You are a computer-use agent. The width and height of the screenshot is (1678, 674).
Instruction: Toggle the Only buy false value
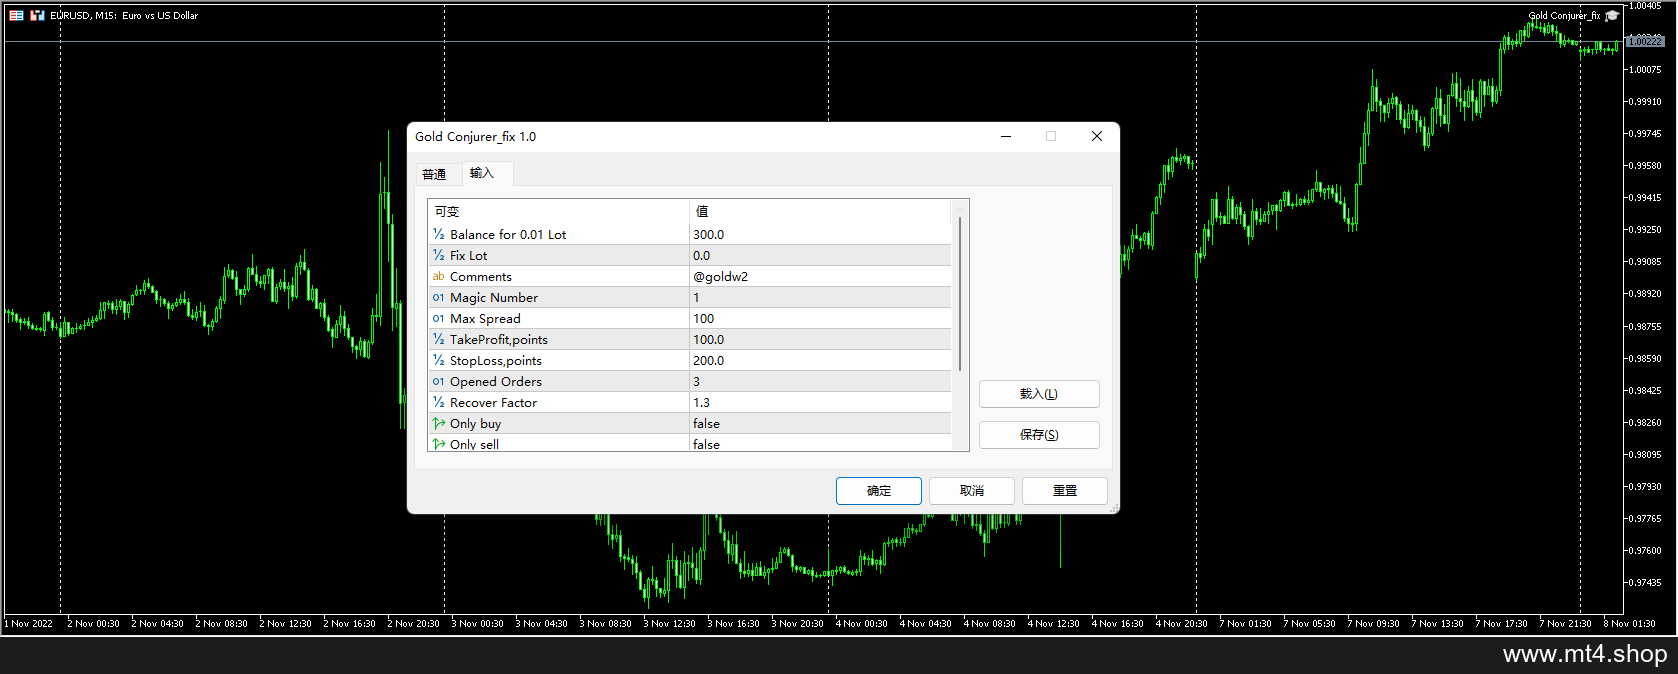(x=820, y=423)
